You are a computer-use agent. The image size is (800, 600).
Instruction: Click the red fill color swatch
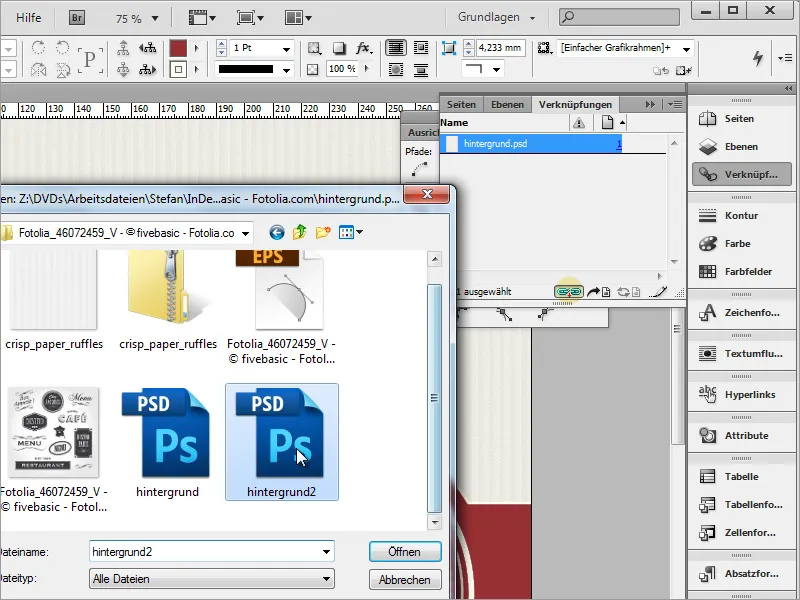[178, 48]
